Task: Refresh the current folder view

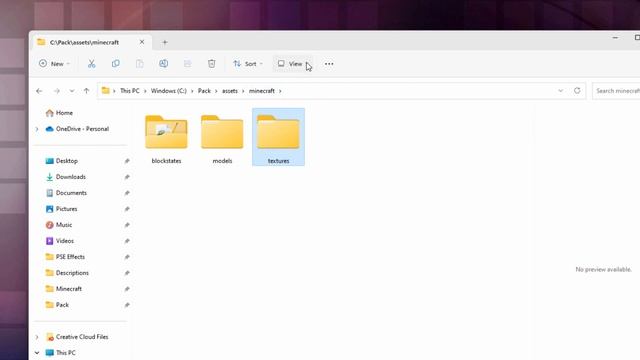Action: point(577,91)
